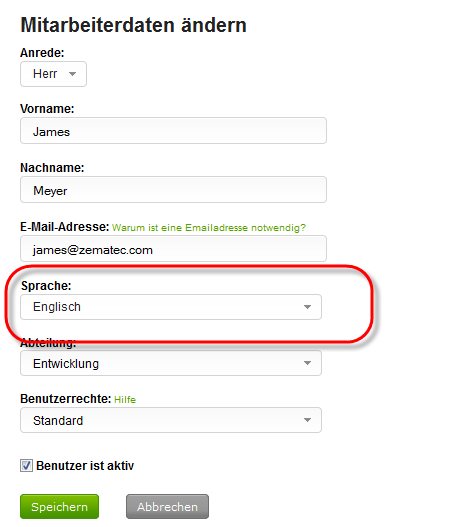This screenshot has width=454, height=527.
Task: Click the arrow icon in Benutzerrechte box
Action: (x=307, y=420)
